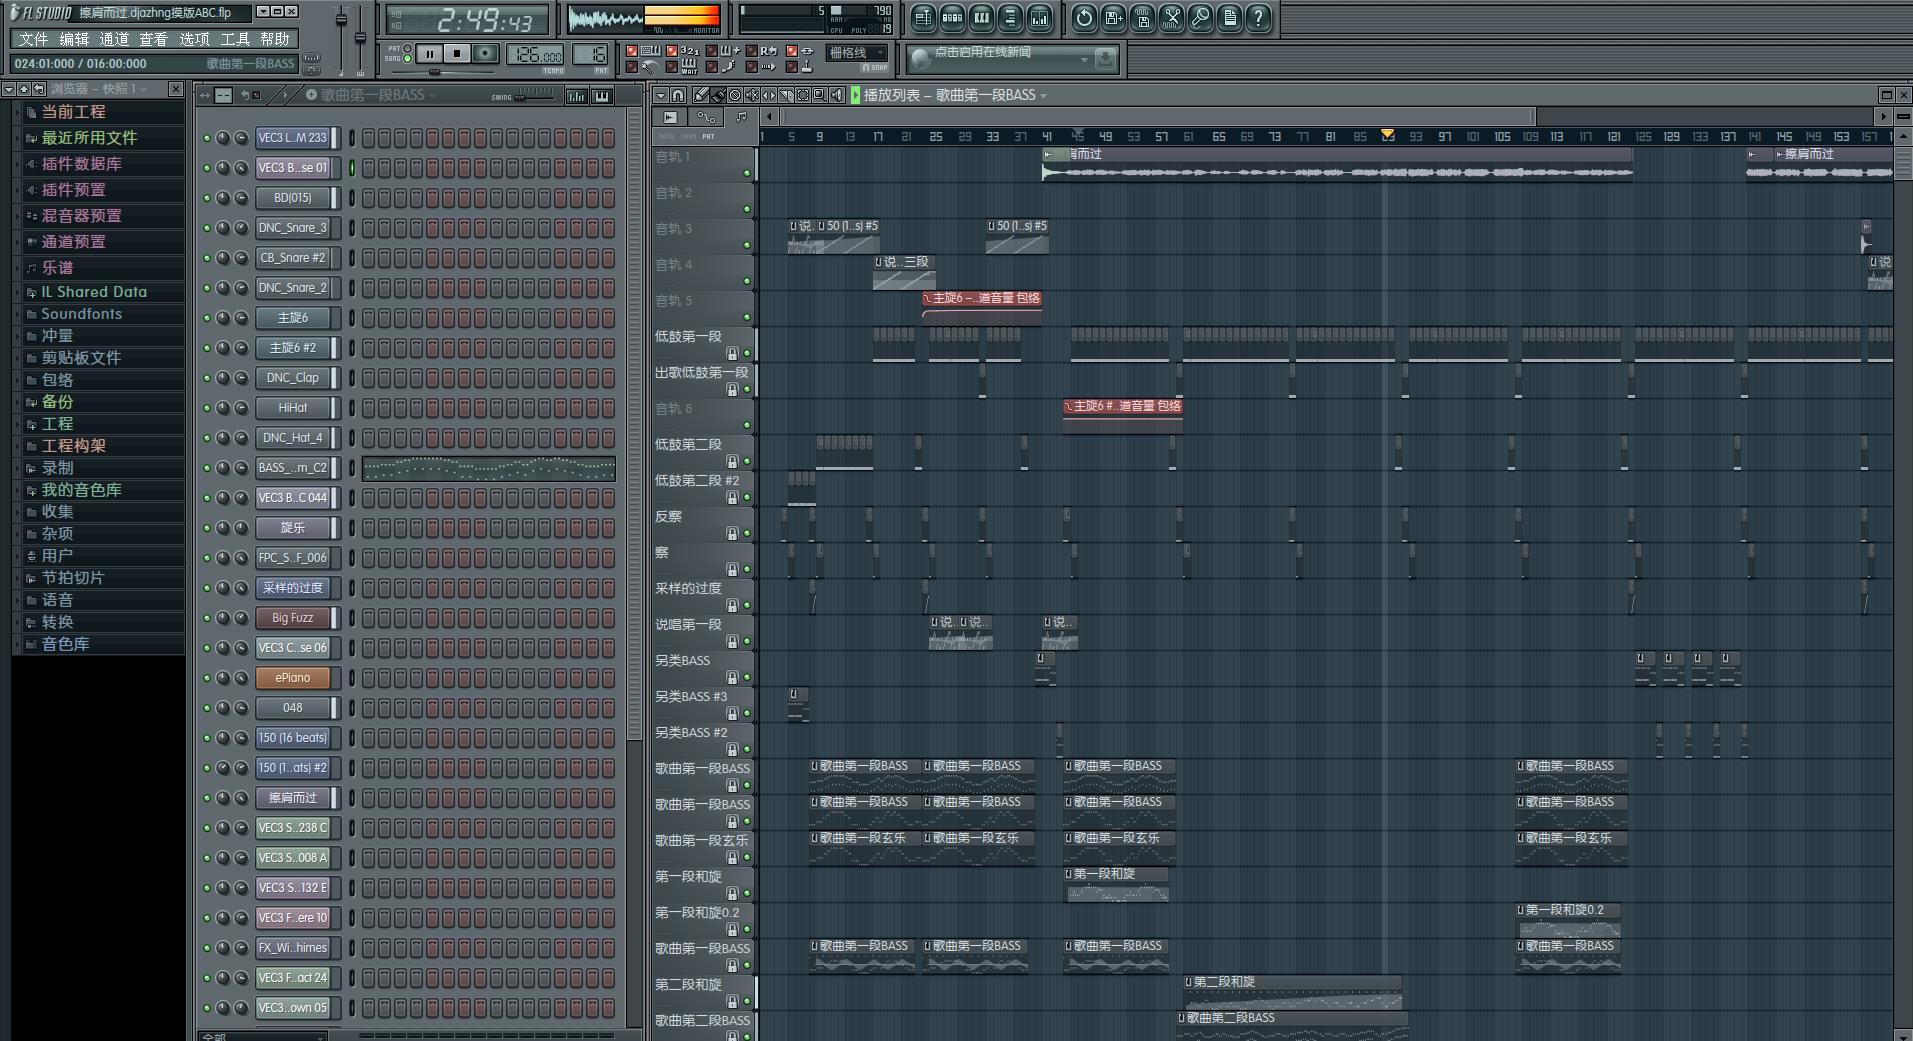Click the save new version icon
The width and height of the screenshot is (1913, 1041).
1113,17
